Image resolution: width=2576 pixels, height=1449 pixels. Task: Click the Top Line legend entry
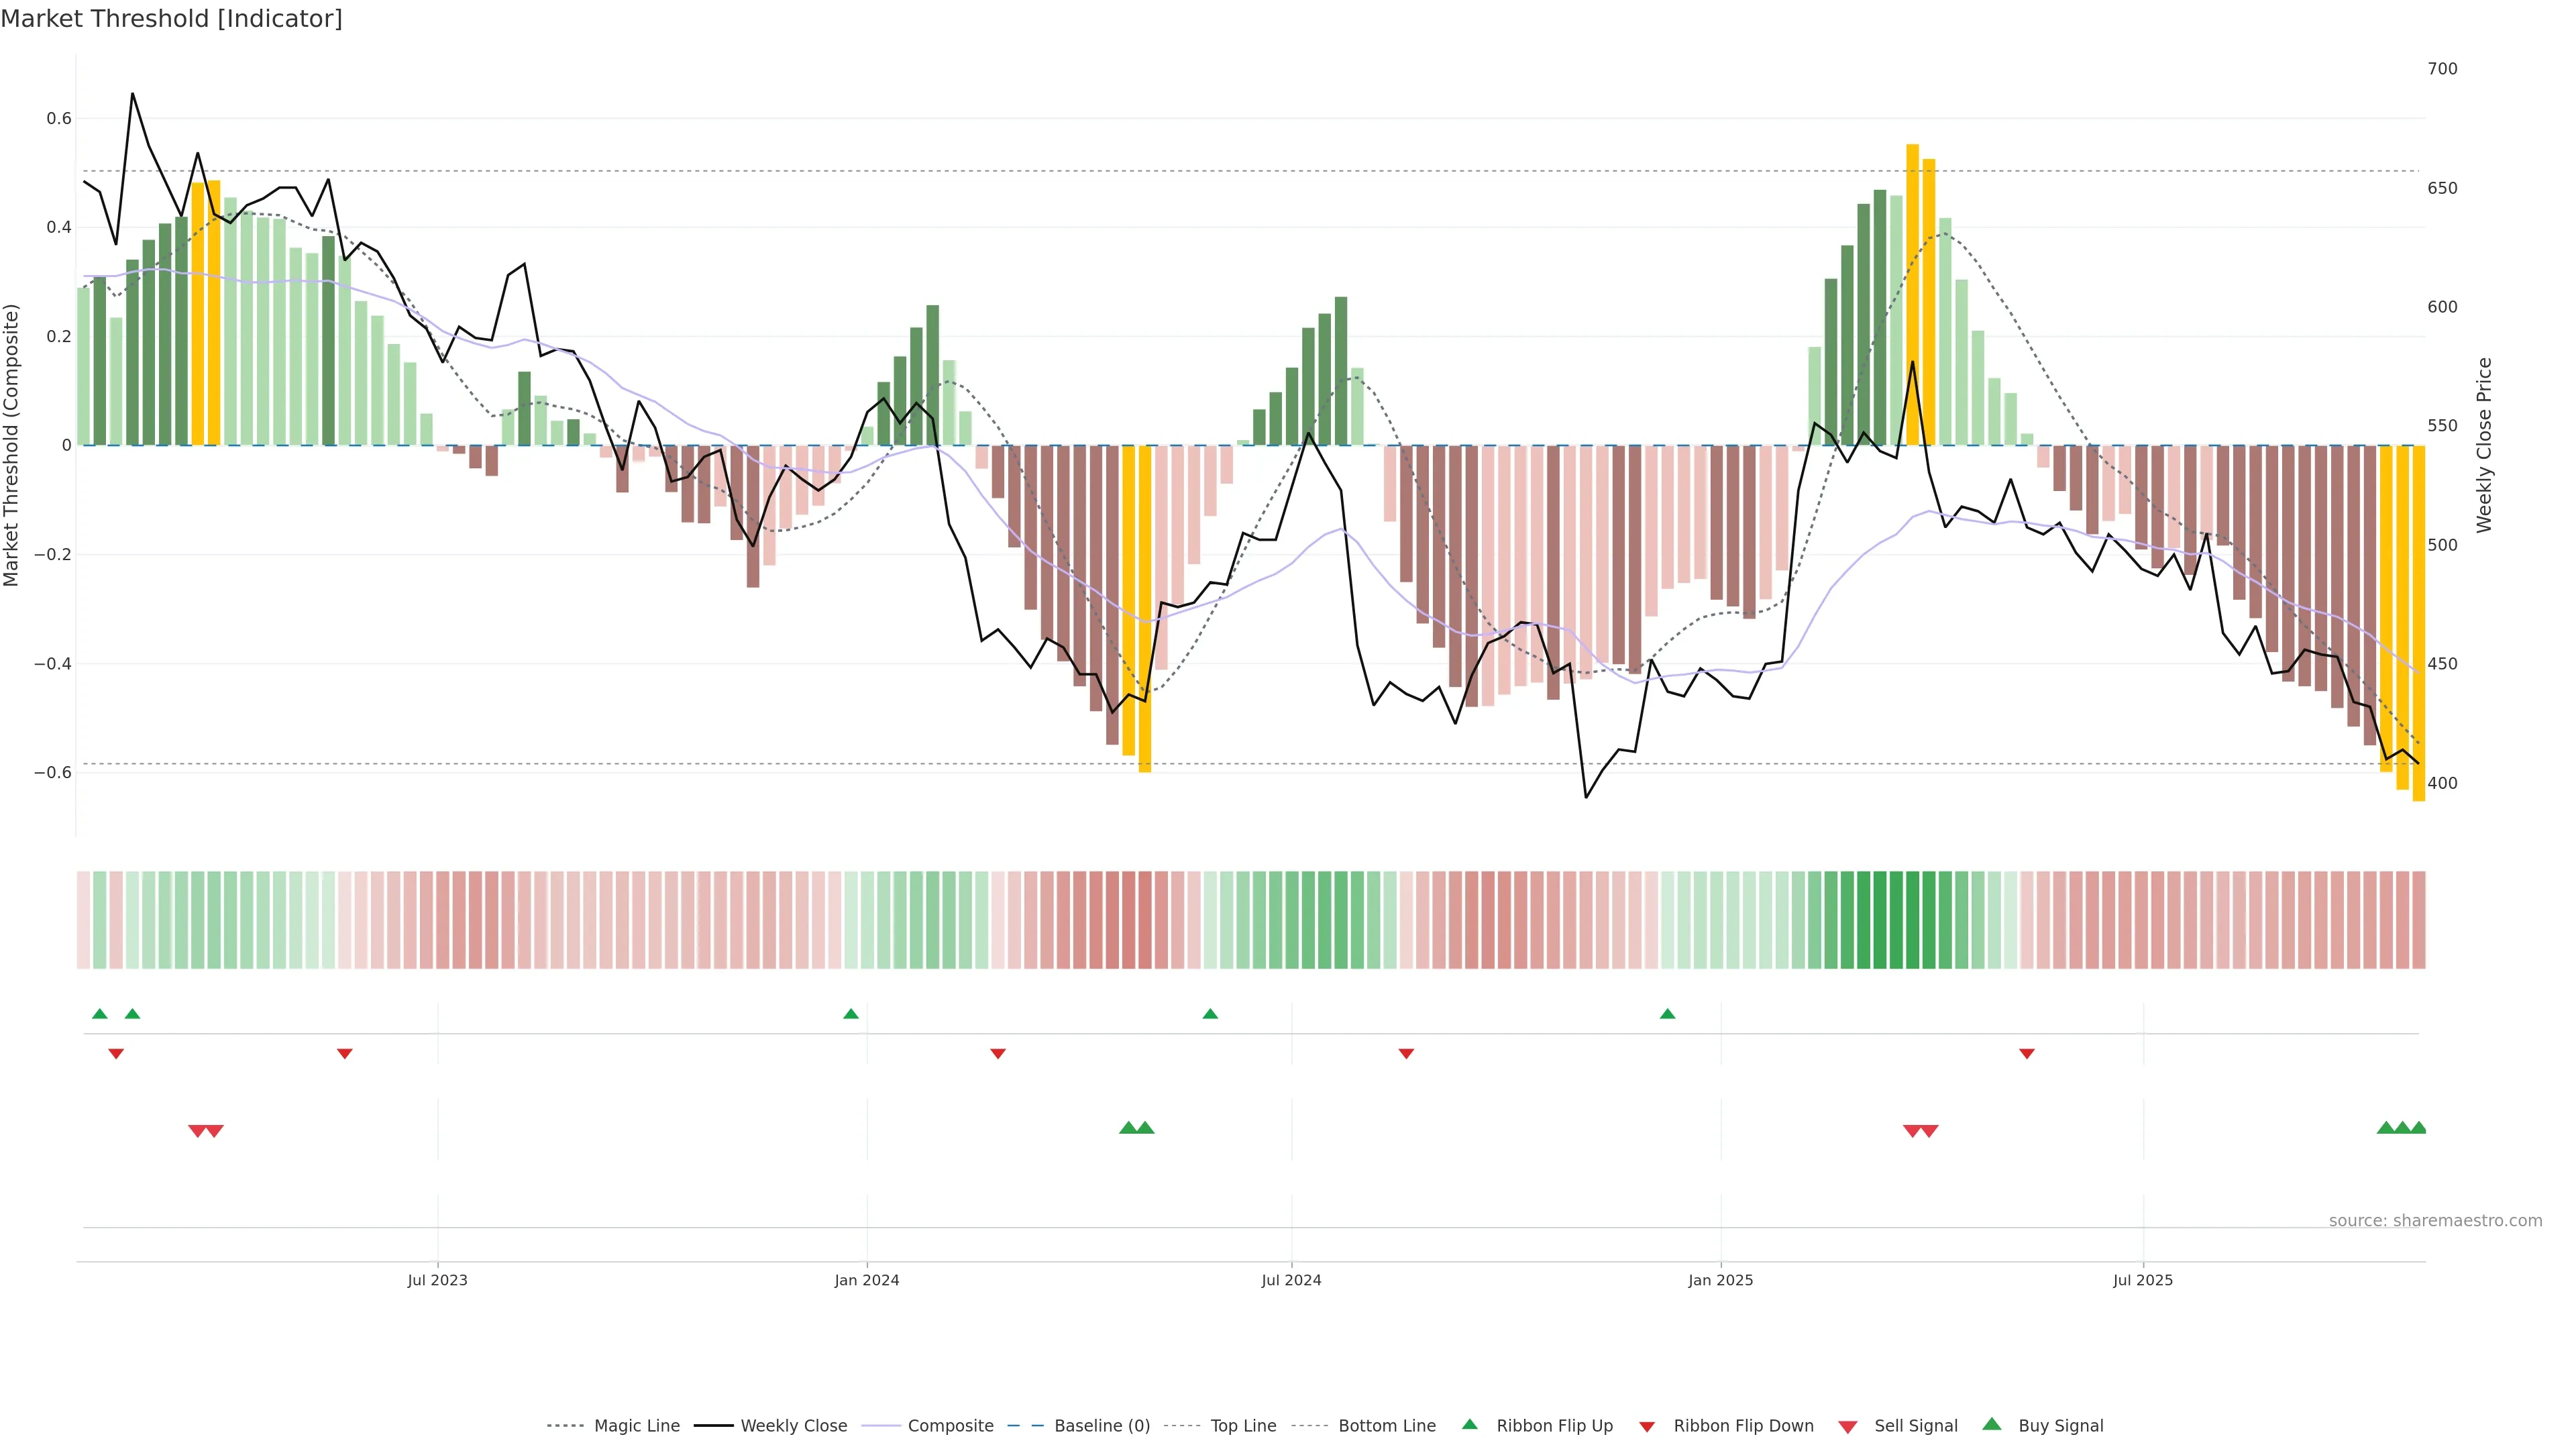[x=1243, y=1425]
